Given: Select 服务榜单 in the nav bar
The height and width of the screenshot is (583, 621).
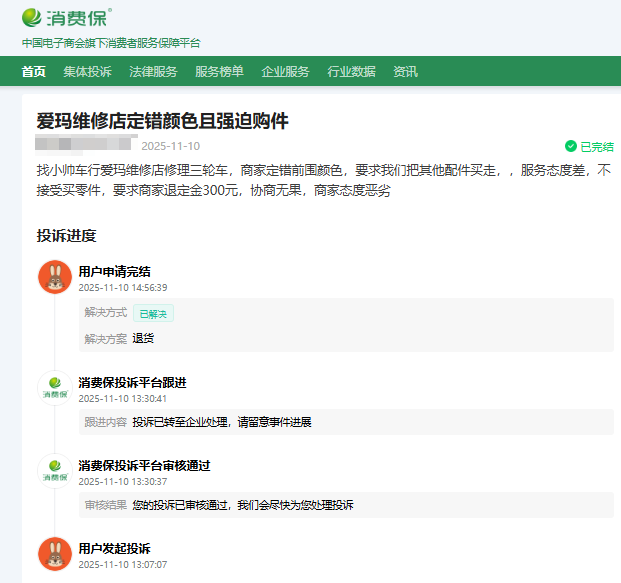Looking at the screenshot, I should coord(219,72).
